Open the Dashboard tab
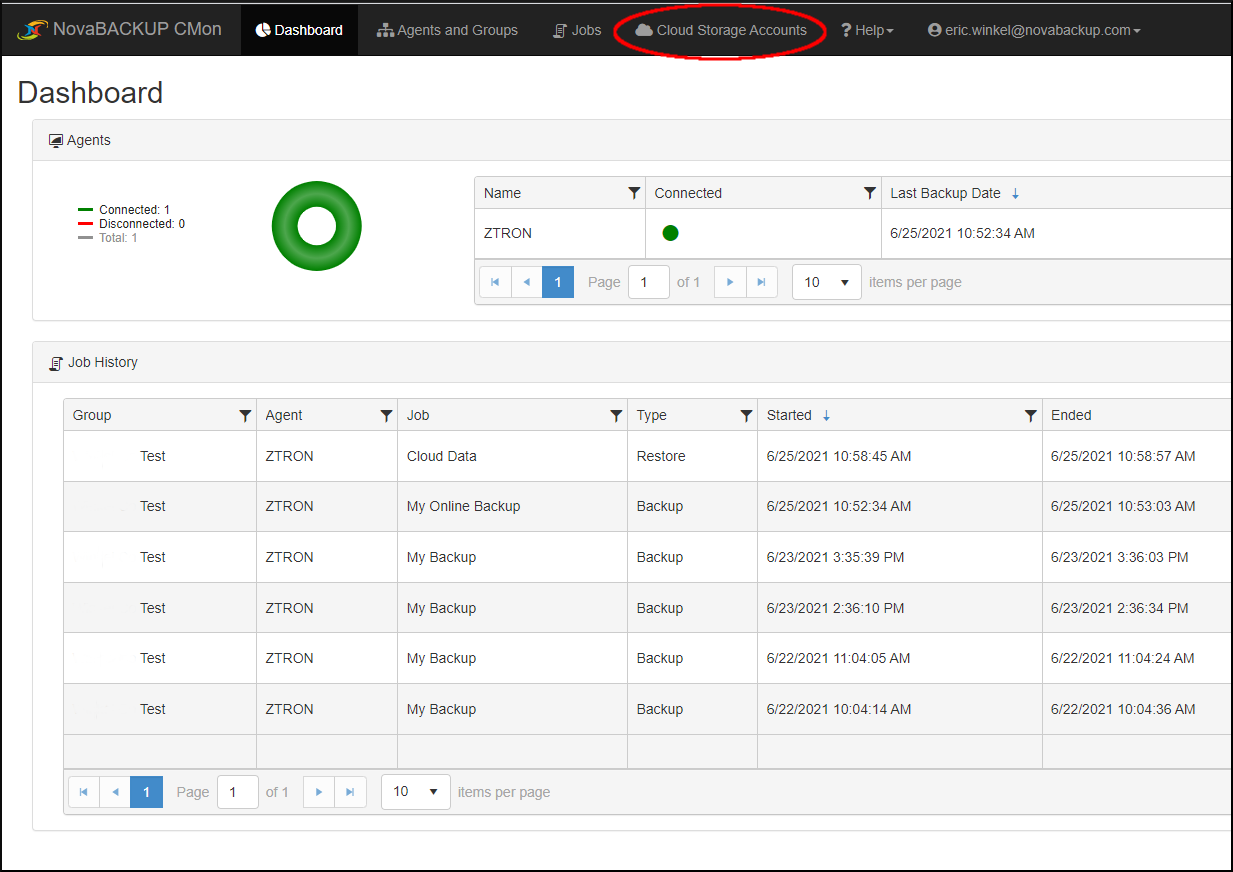1233x872 pixels. pos(299,30)
